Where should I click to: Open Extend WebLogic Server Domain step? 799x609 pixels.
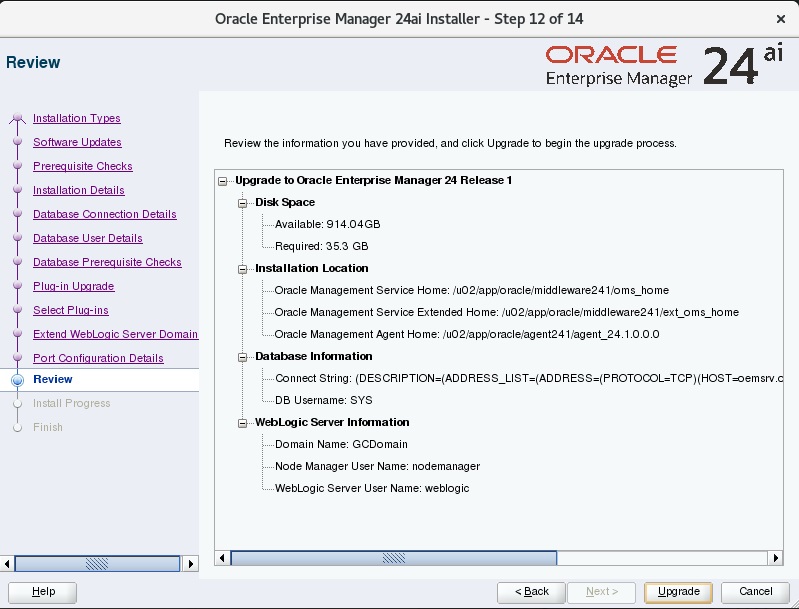(115, 334)
